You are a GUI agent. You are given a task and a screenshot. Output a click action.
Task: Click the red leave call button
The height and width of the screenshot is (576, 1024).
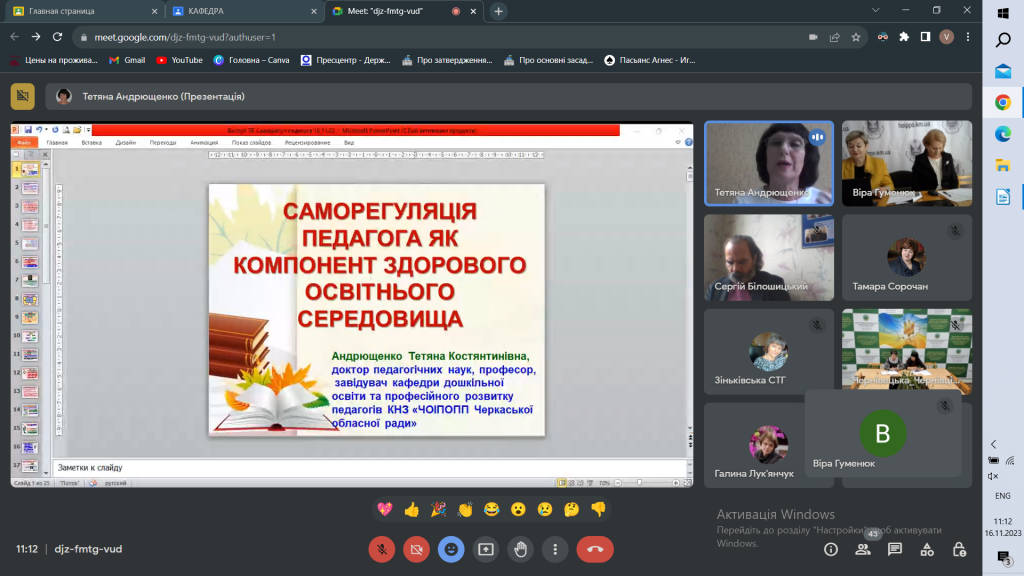[594, 549]
